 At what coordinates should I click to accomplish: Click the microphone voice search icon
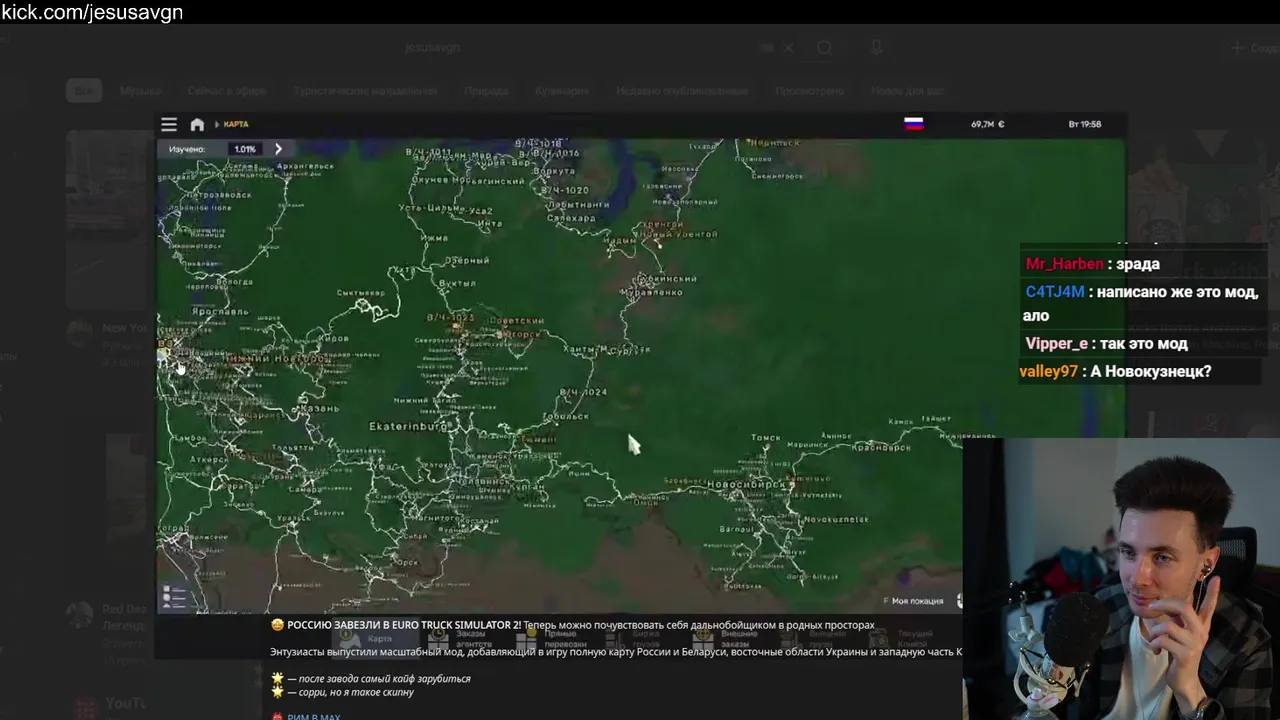876,47
